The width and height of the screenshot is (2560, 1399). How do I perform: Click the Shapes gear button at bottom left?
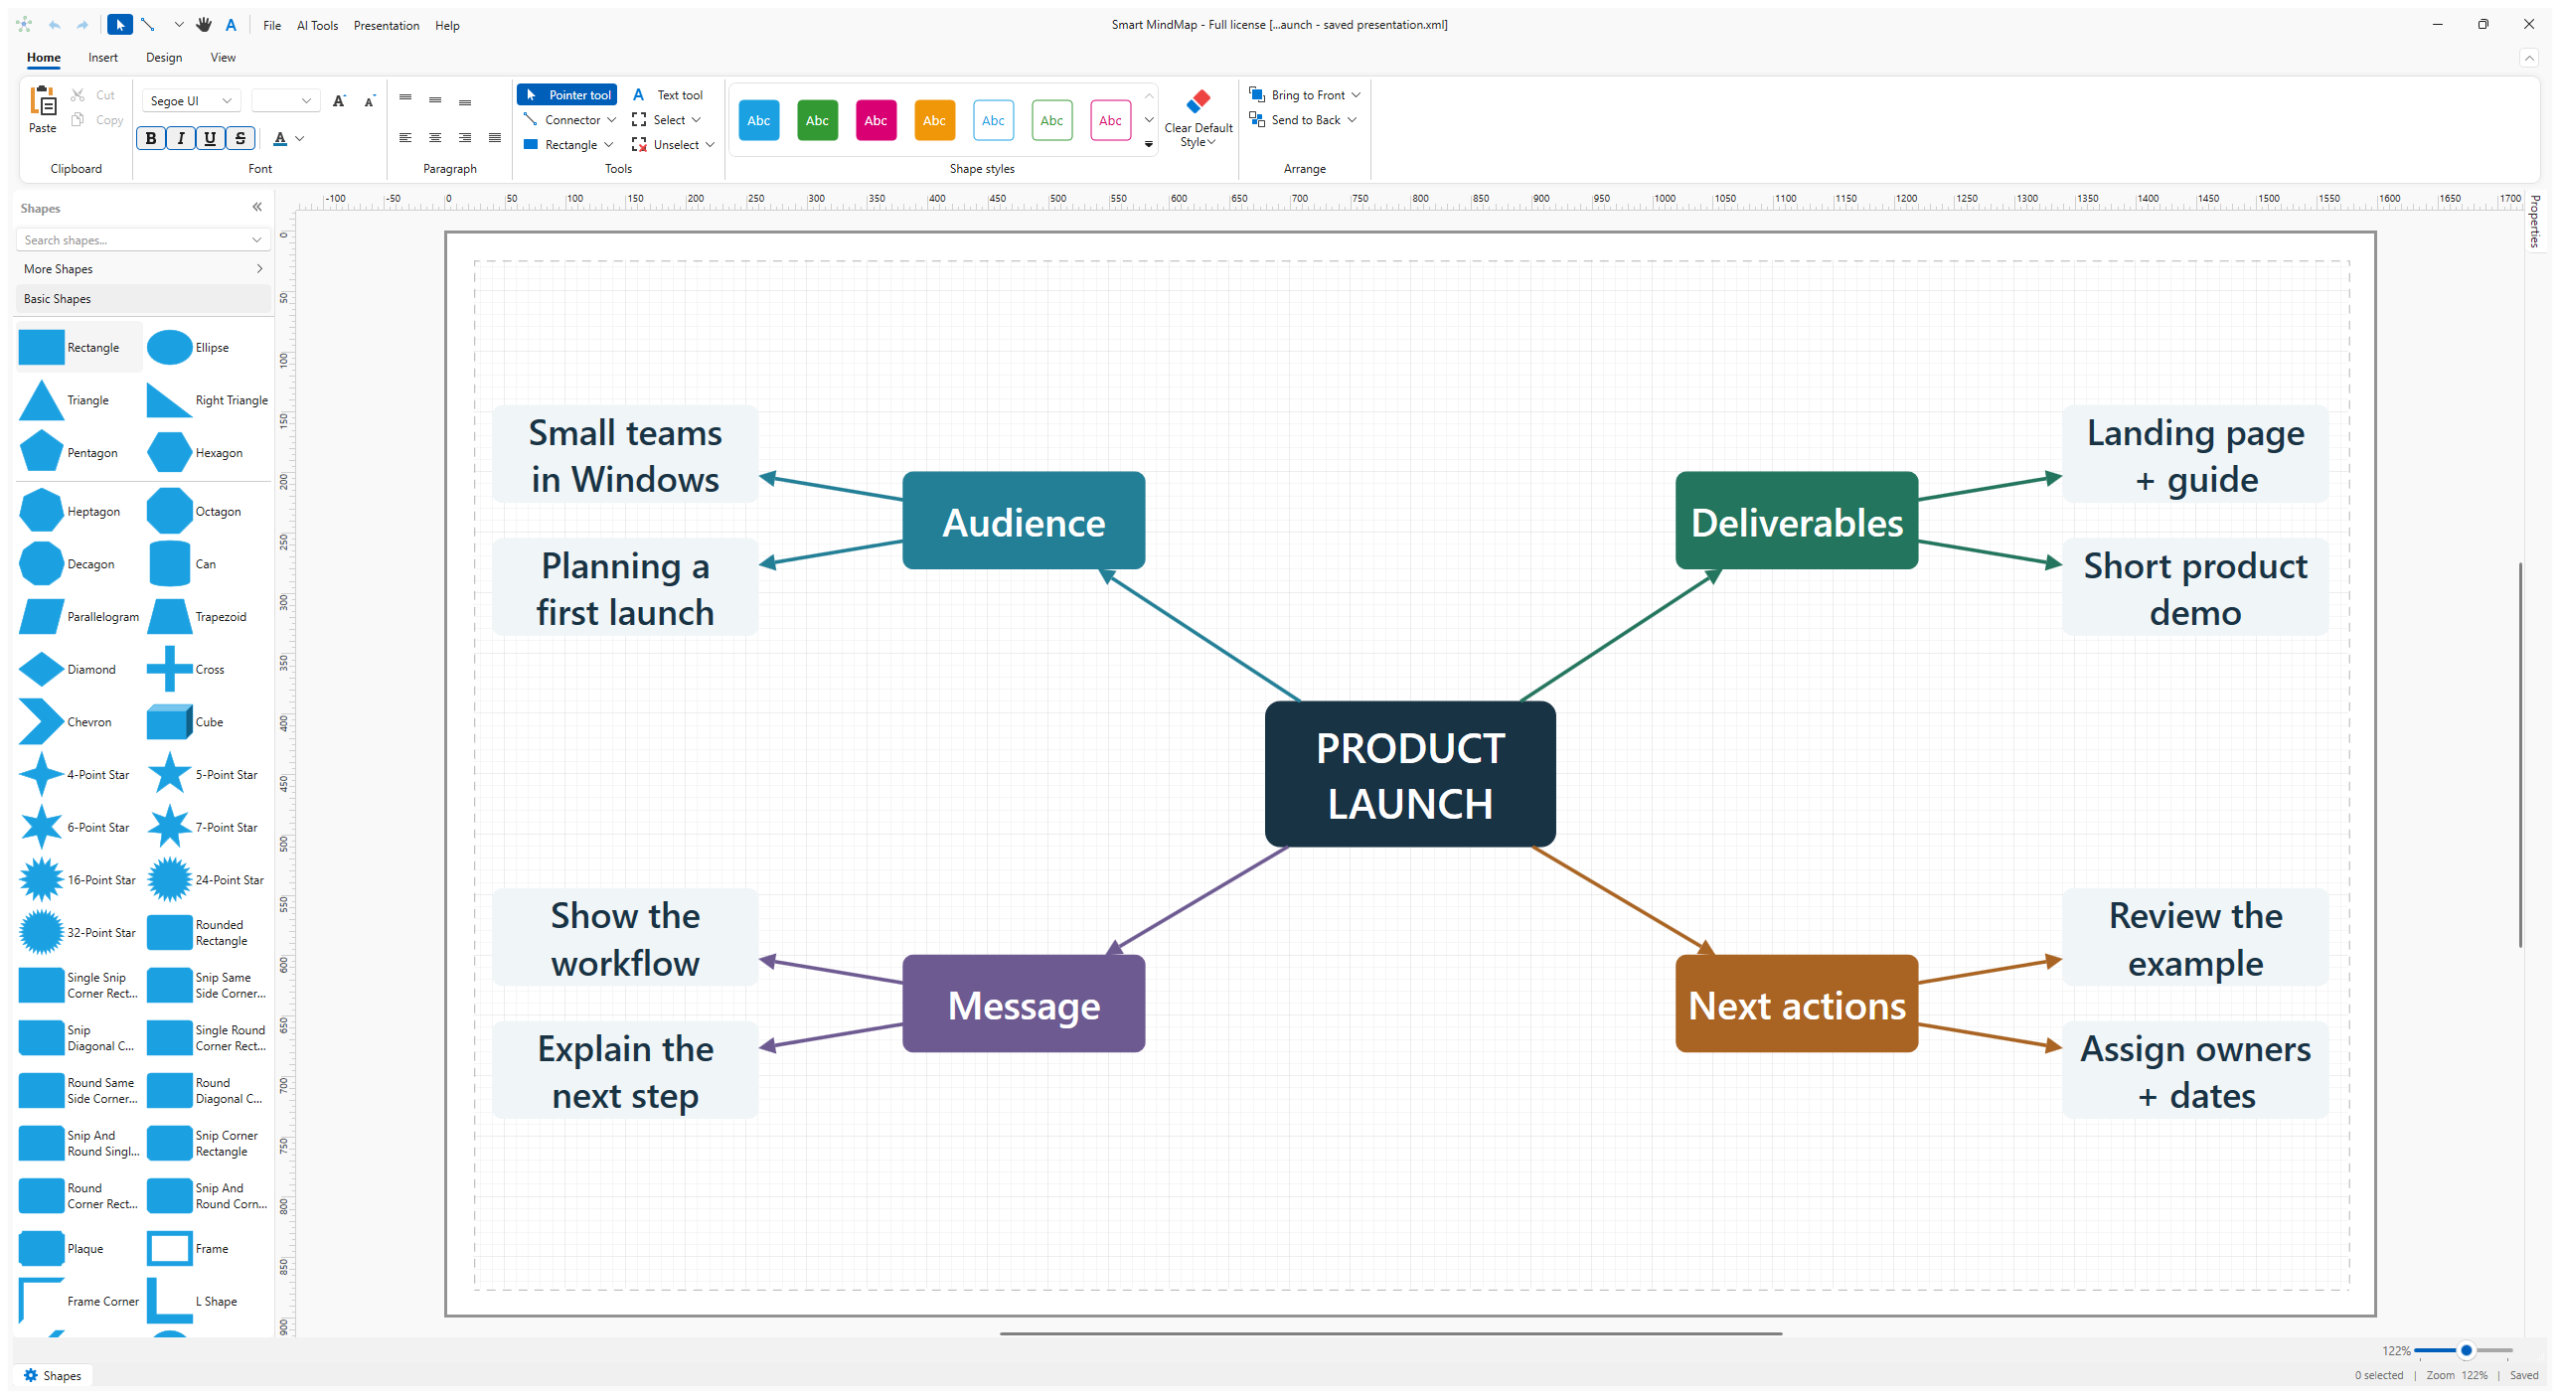coord(52,1377)
